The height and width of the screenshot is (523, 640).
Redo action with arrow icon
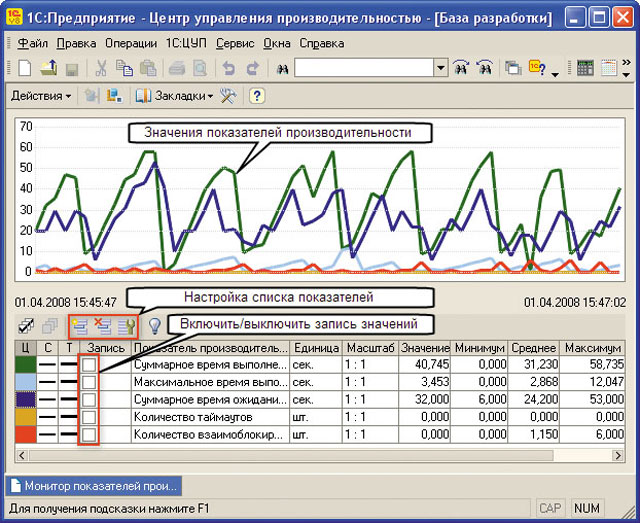(x=253, y=68)
